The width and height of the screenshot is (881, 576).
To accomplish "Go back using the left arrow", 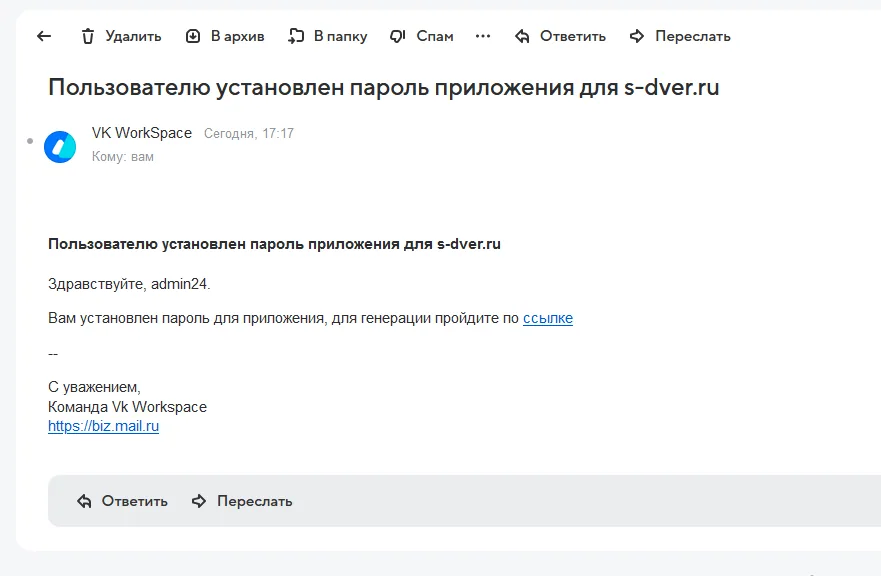I will coord(44,37).
